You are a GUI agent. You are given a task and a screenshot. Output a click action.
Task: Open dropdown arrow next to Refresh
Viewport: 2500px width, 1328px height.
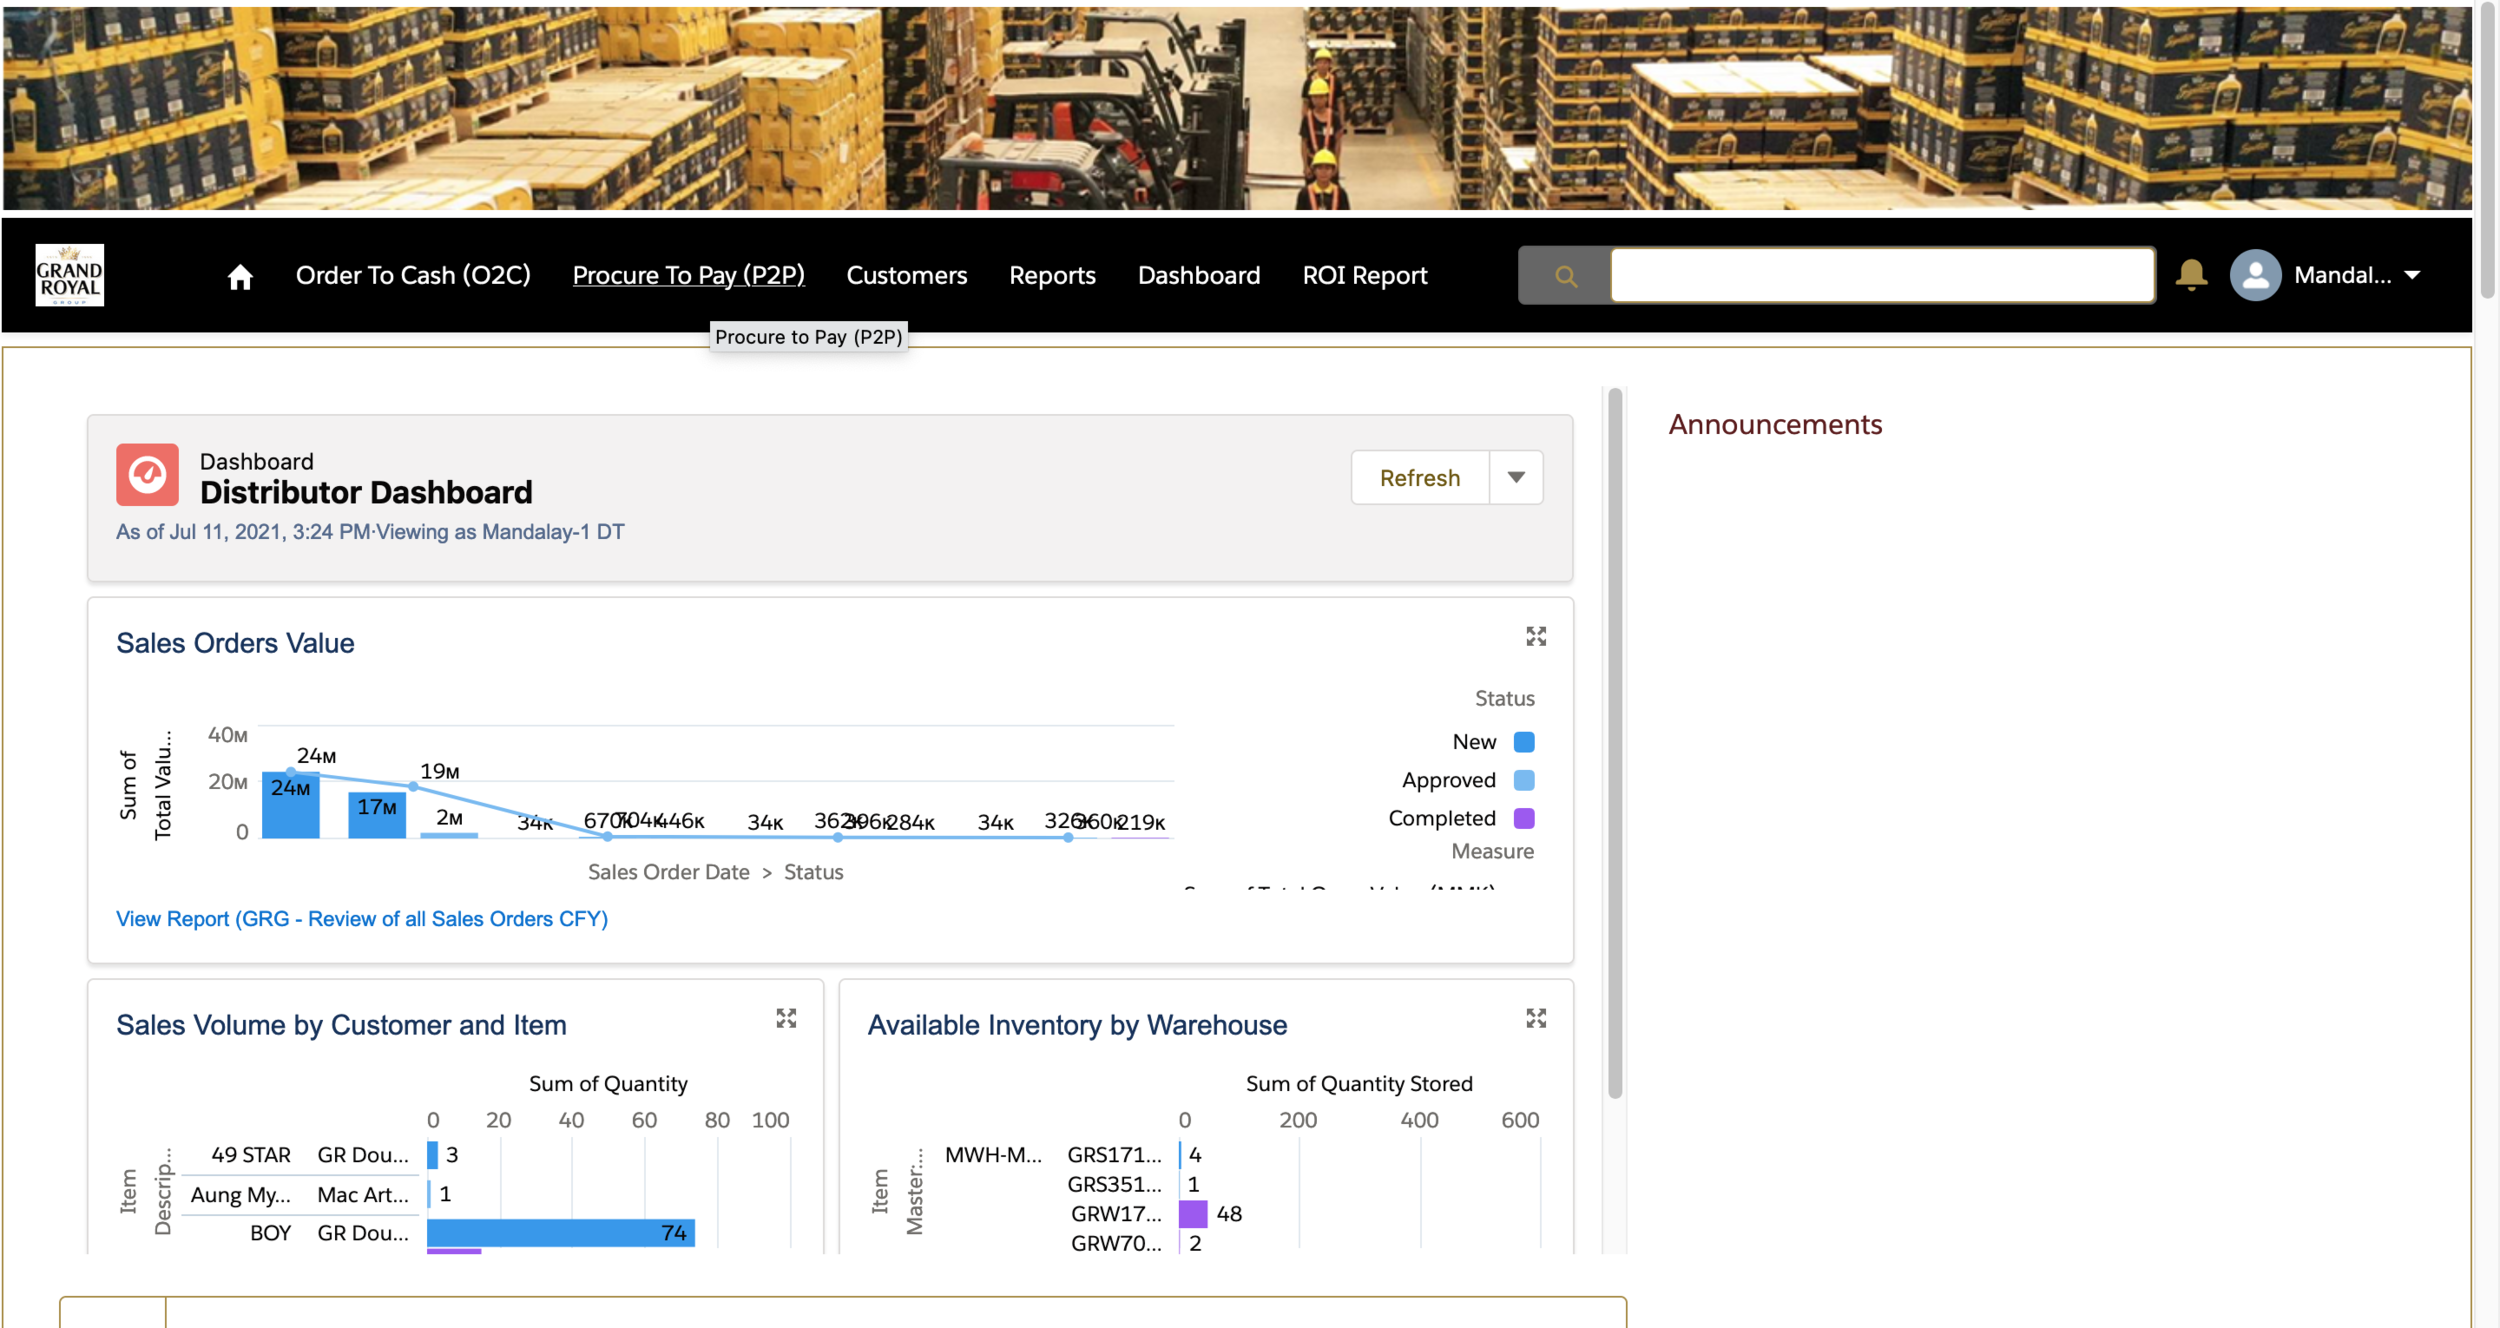point(1516,478)
